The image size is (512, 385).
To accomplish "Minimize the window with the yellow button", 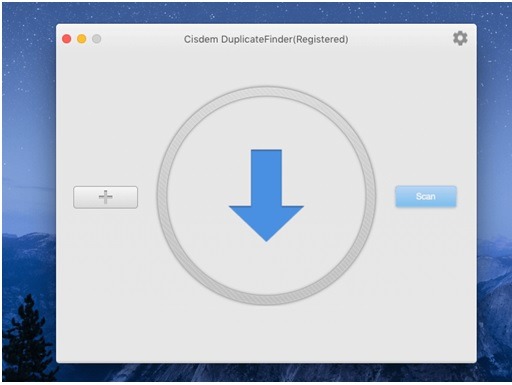I will [x=82, y=39].
